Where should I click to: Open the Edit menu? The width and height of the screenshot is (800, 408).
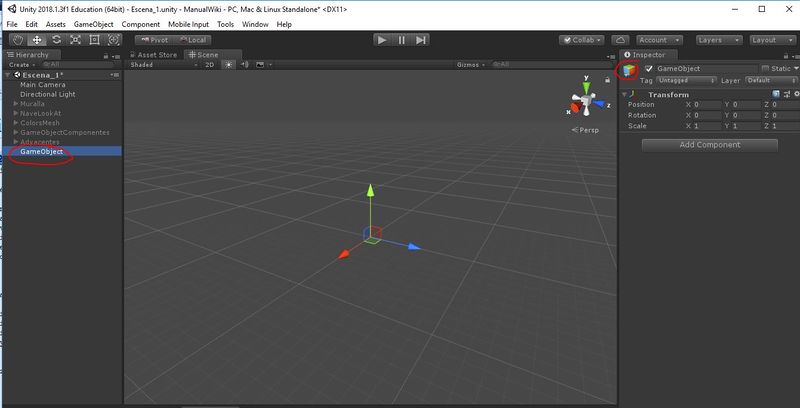32,24
